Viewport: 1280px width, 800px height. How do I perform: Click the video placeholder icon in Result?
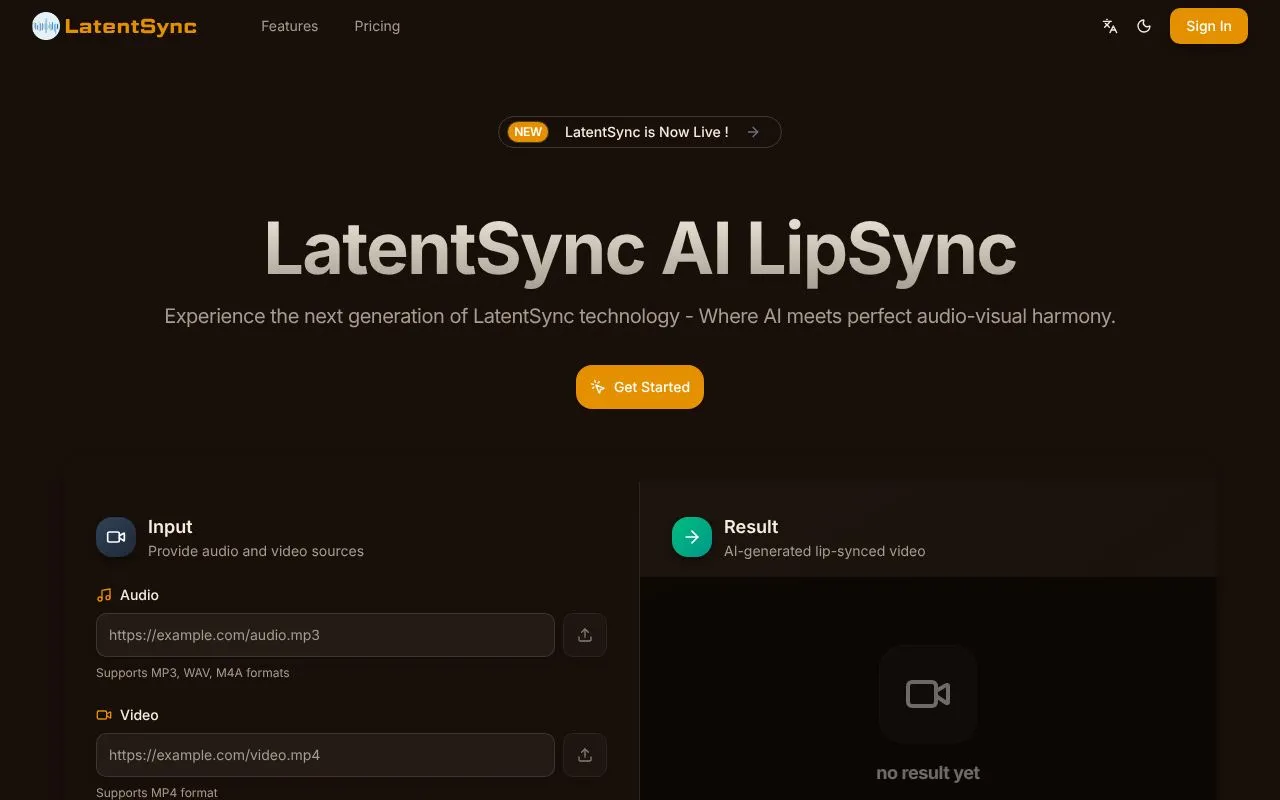tap(928, 694)
